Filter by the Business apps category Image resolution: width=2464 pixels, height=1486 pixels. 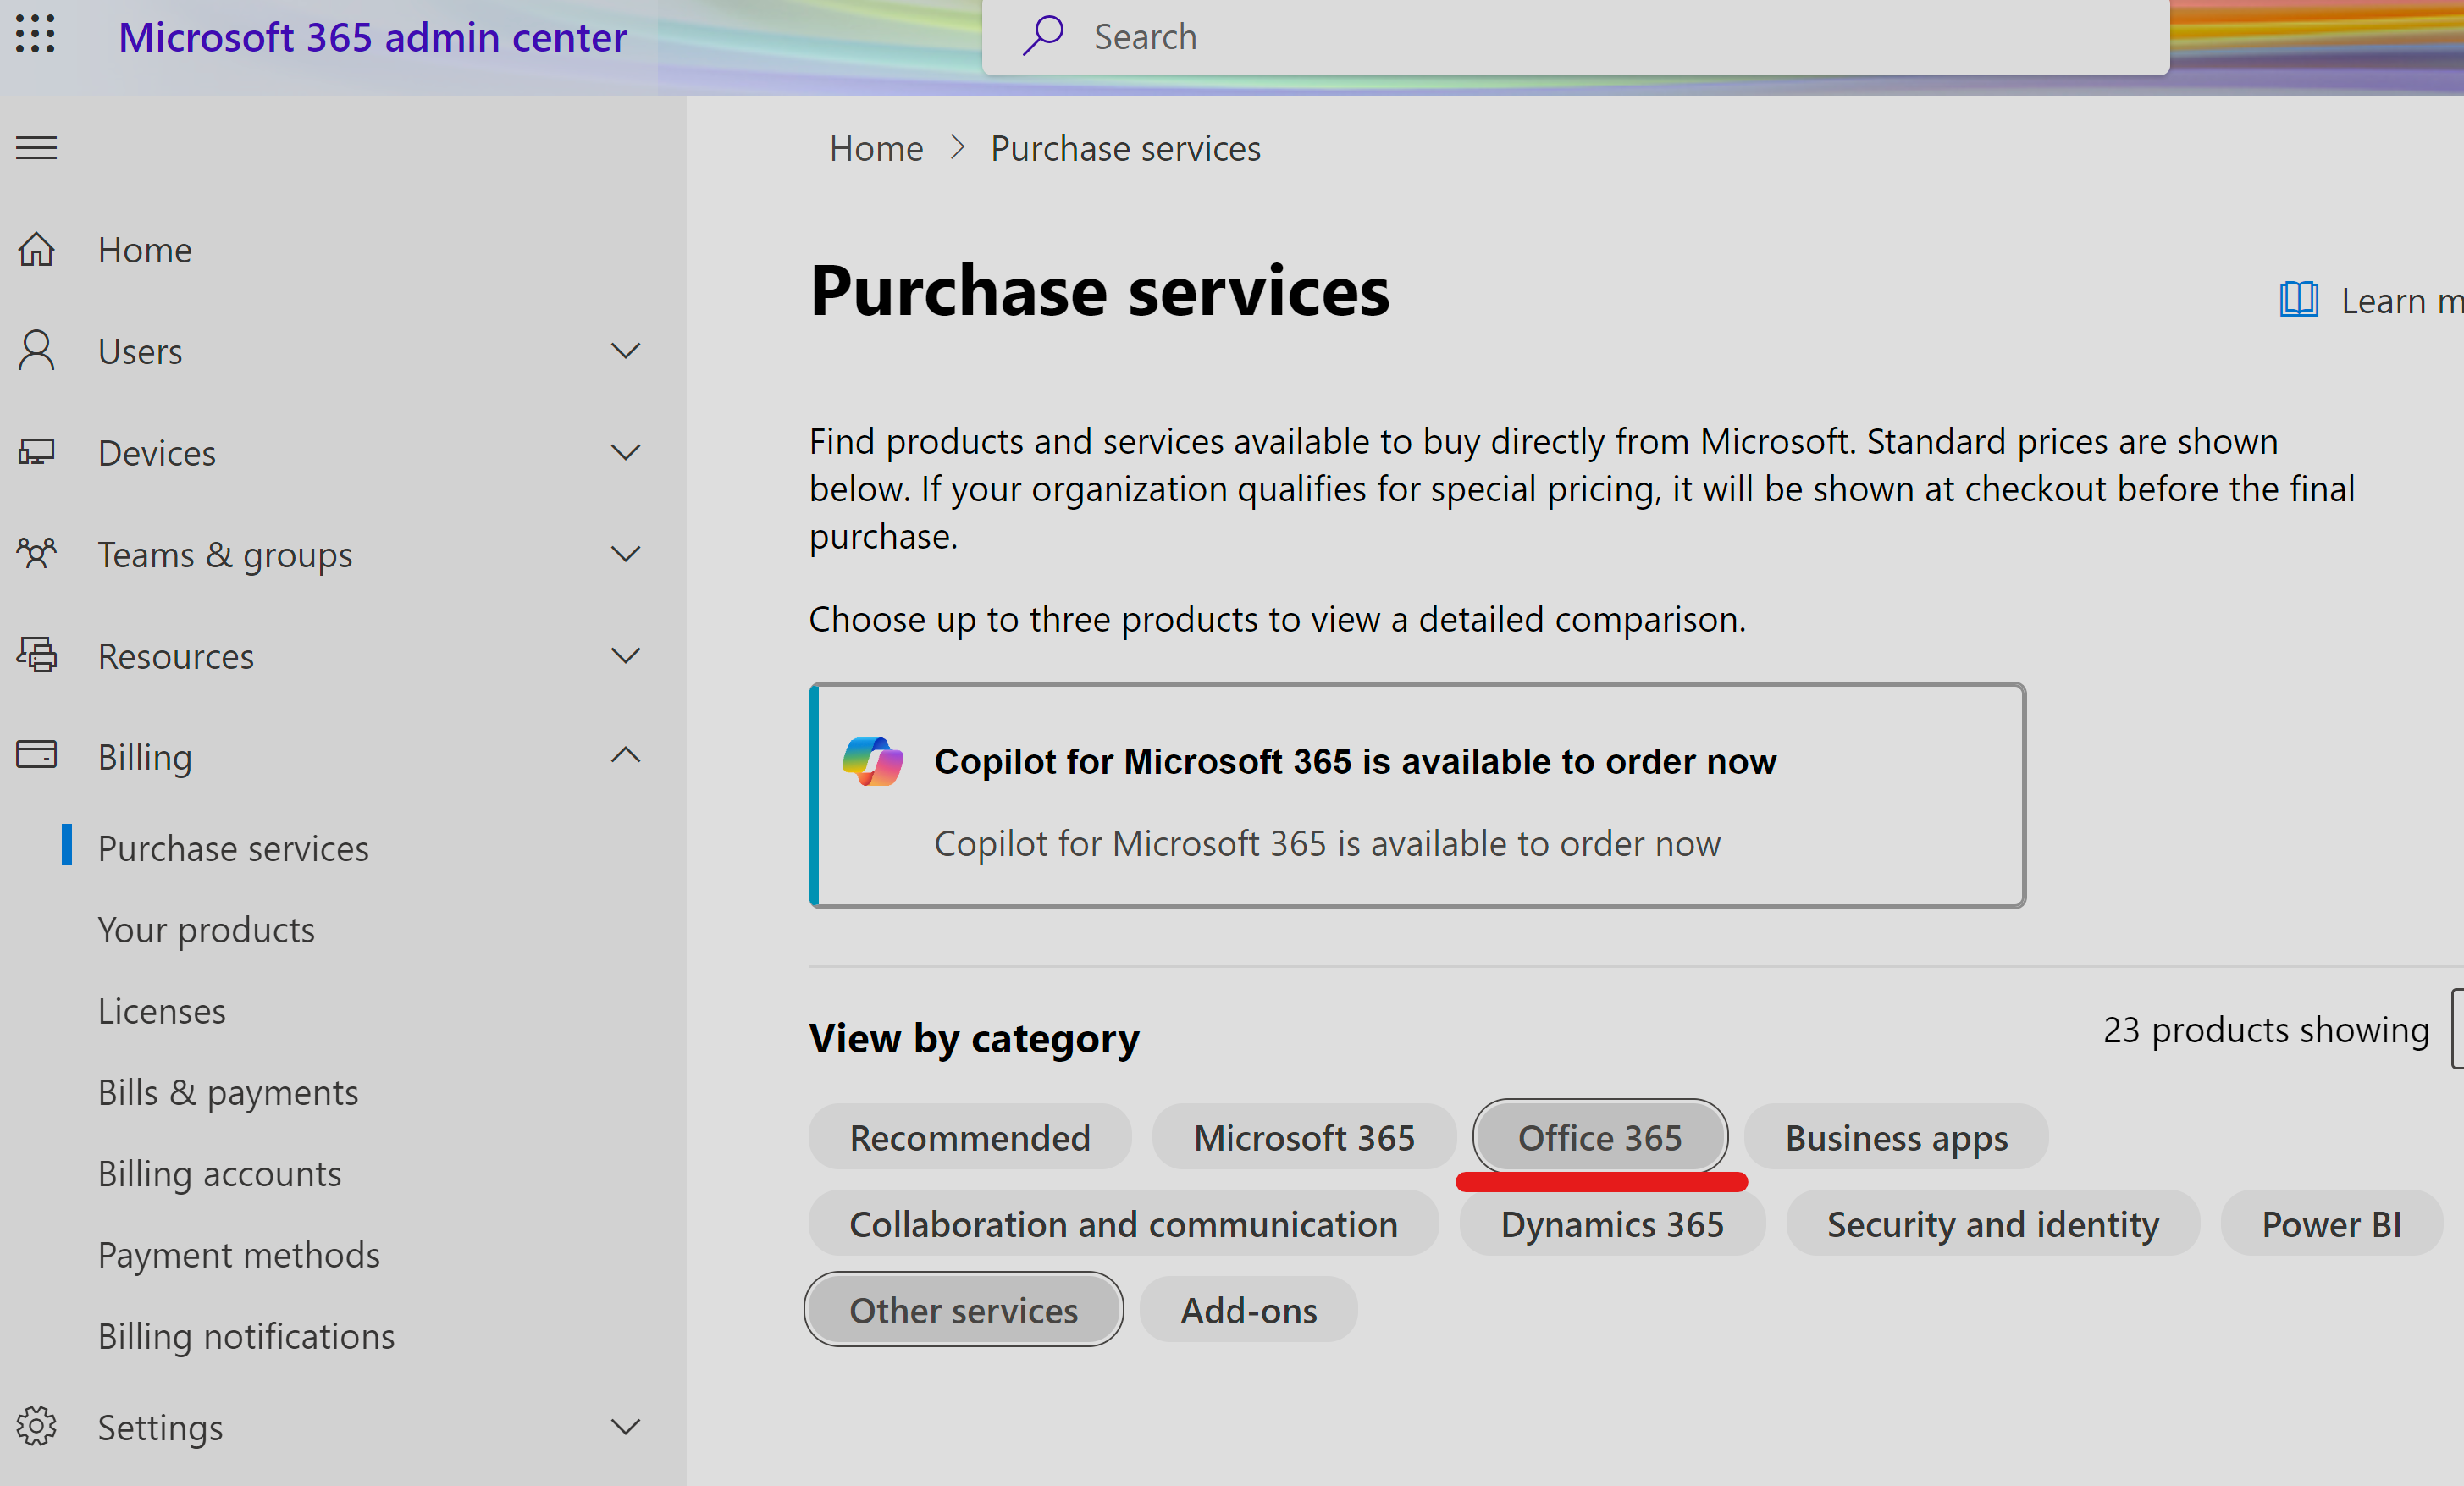[x=1896, y=1137]
